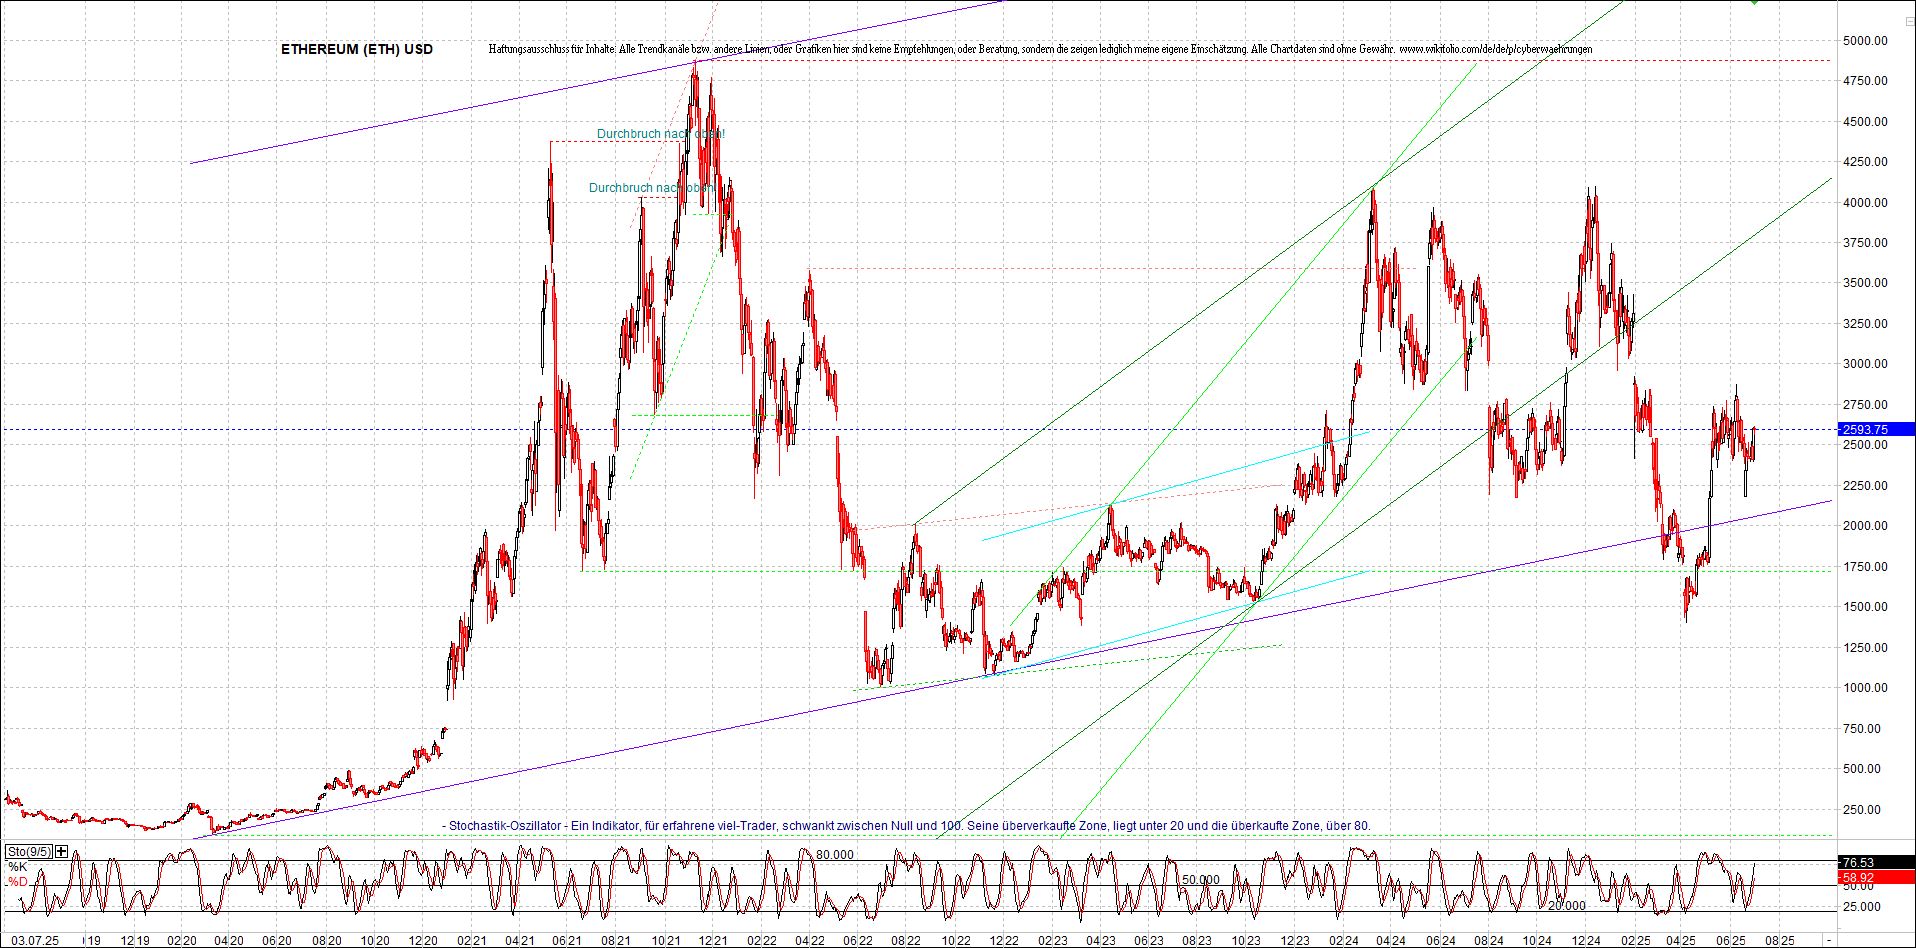Select the red %D legend label

click(x=18, y=882)
